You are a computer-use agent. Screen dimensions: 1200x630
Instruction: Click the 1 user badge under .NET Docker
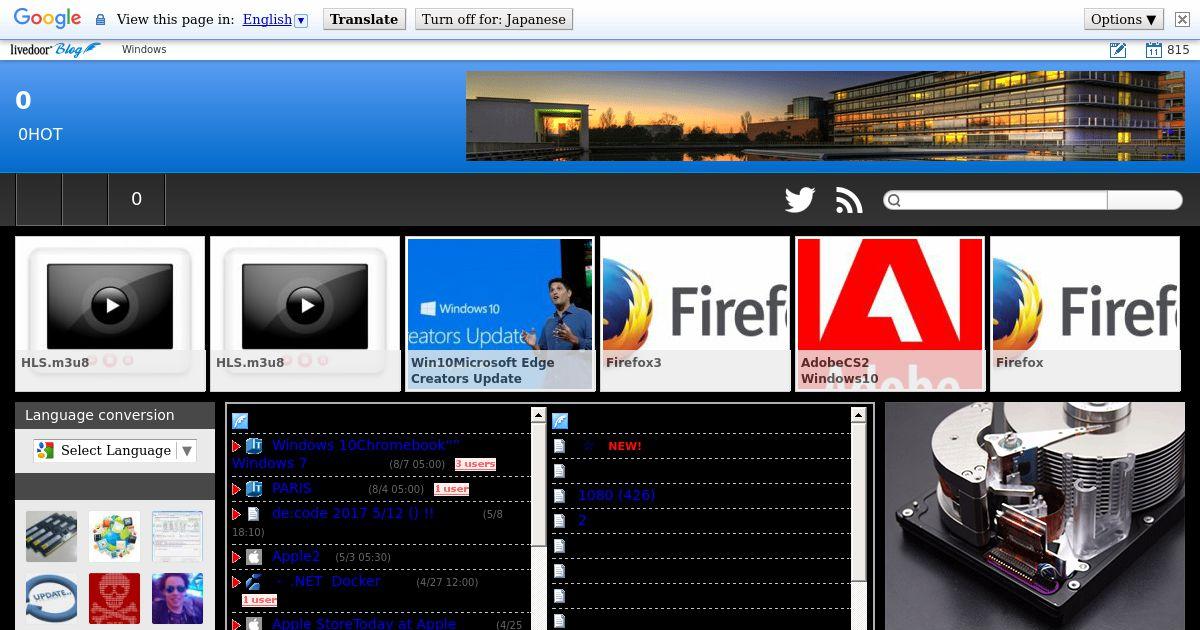point(259,600)
